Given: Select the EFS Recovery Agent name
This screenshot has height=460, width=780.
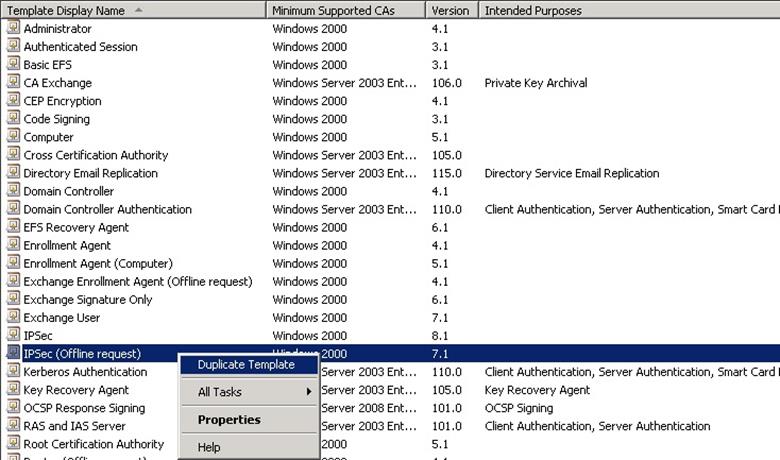Looking at the screenshot, I should (x=76, y=227).
